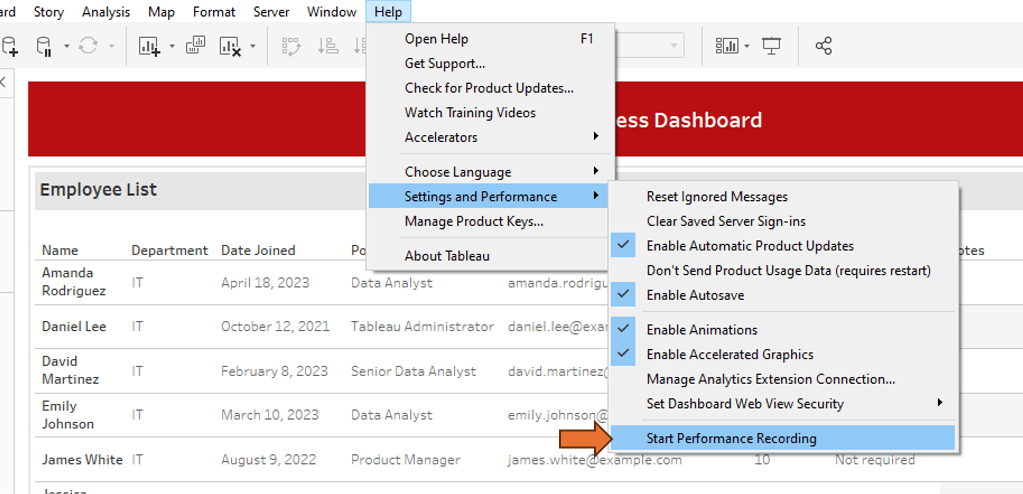This screenshot has height=494, width=1023.
Task: Click the Name column header
Action: pos(60,250)
